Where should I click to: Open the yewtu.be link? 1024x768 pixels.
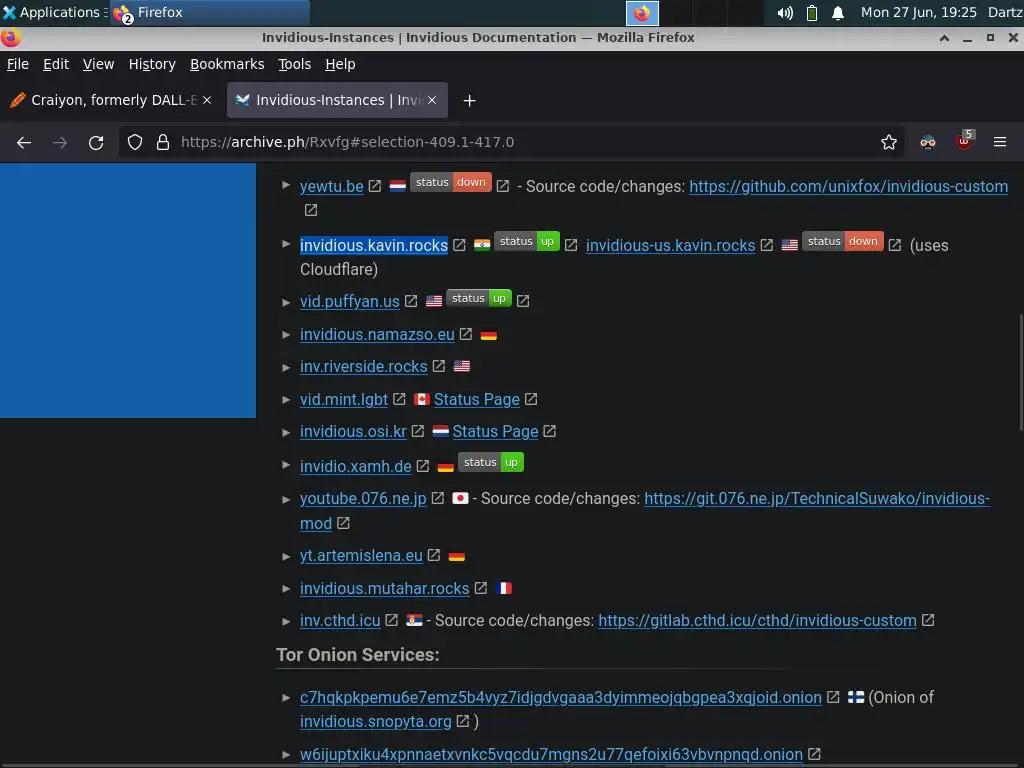[332, 186]
